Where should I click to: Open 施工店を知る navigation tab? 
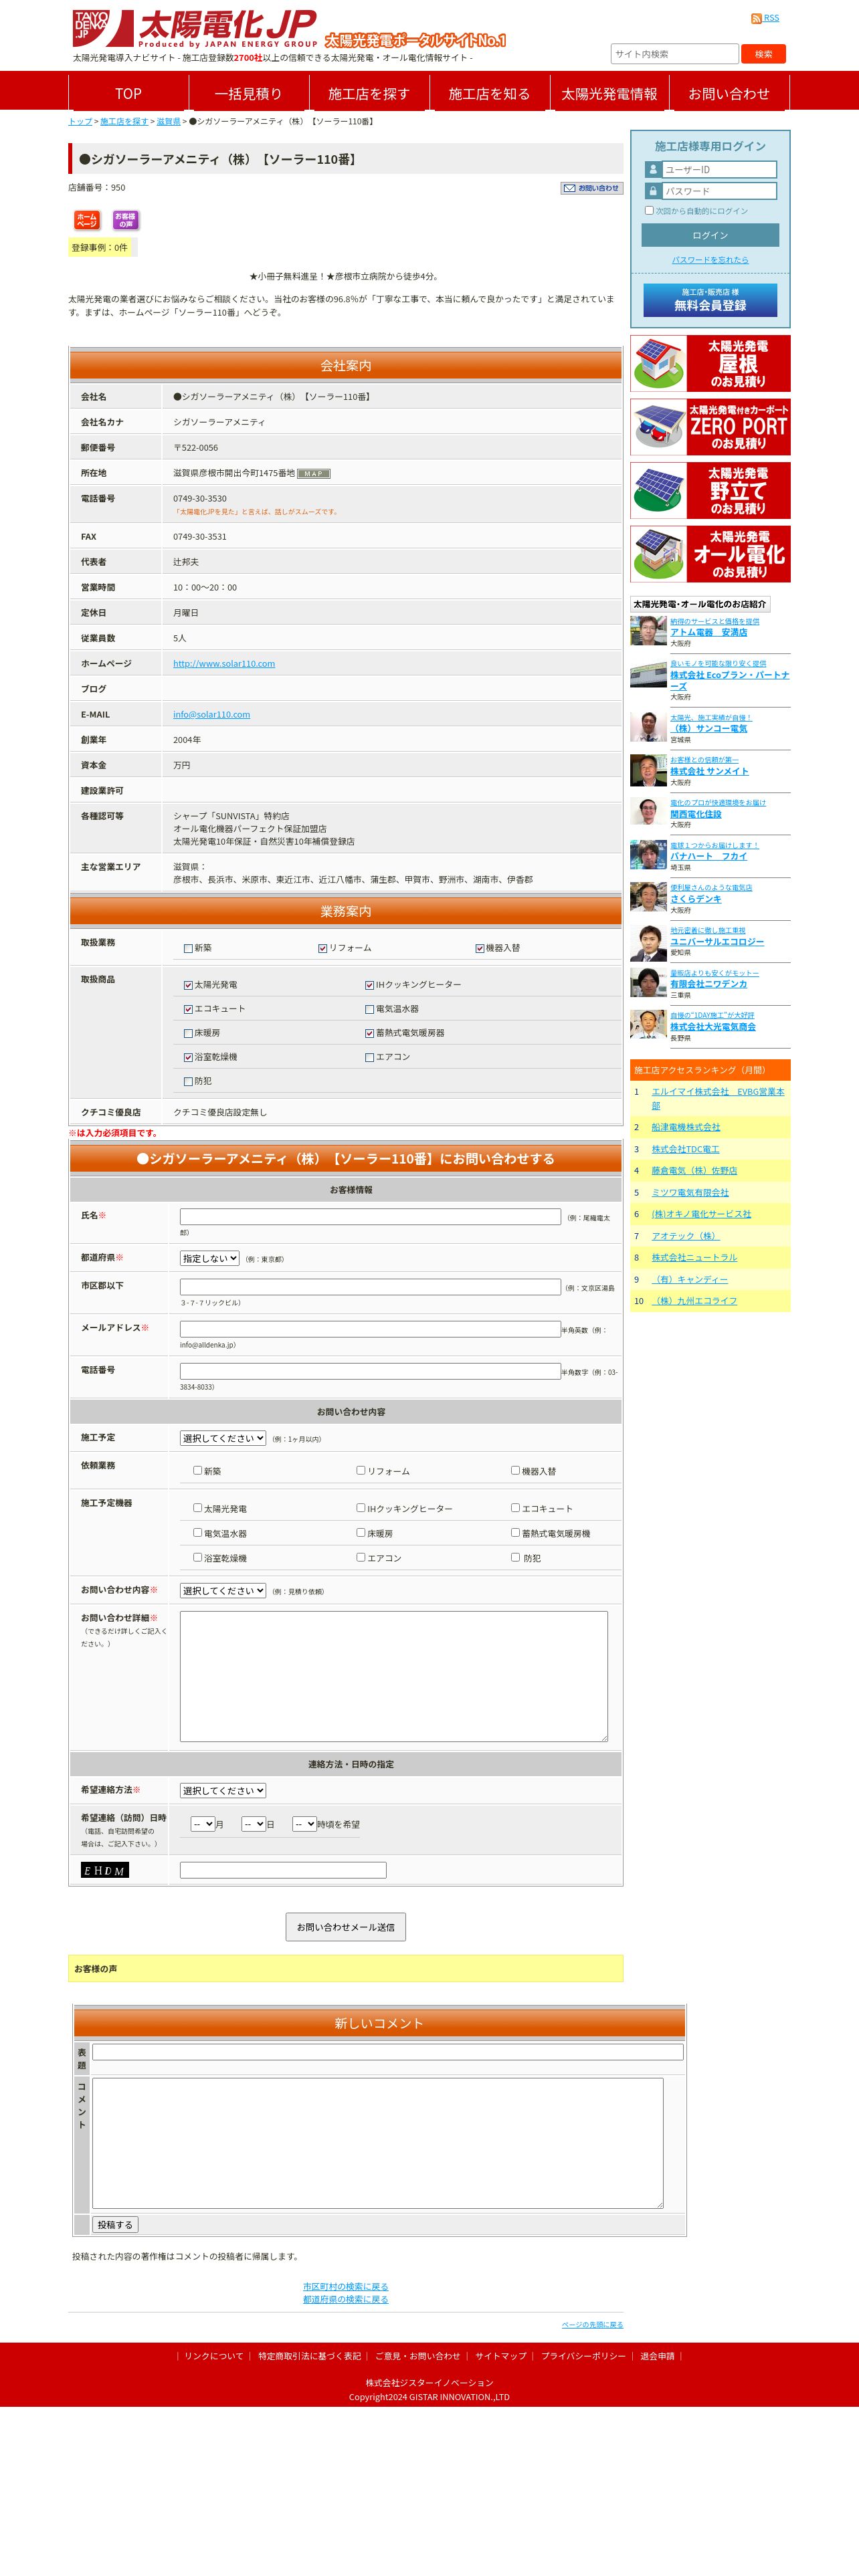click(489, 93)
